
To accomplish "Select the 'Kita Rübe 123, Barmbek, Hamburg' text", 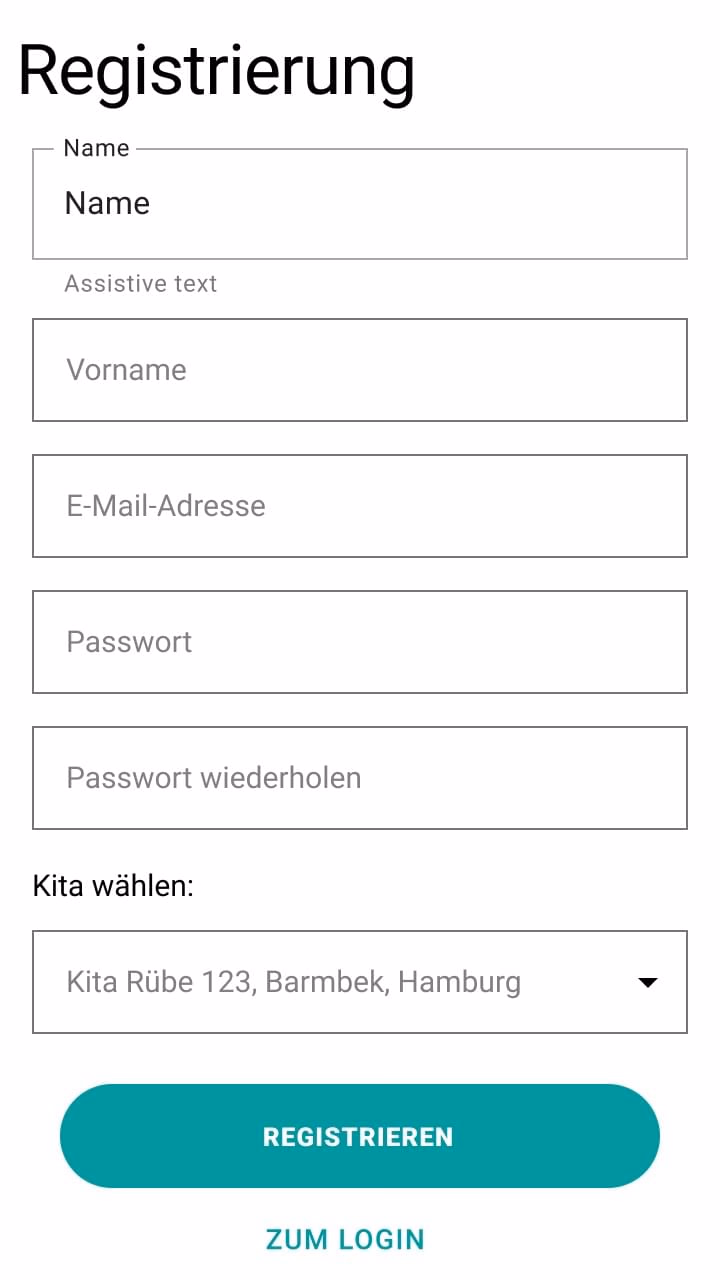I will pos(293,982).
